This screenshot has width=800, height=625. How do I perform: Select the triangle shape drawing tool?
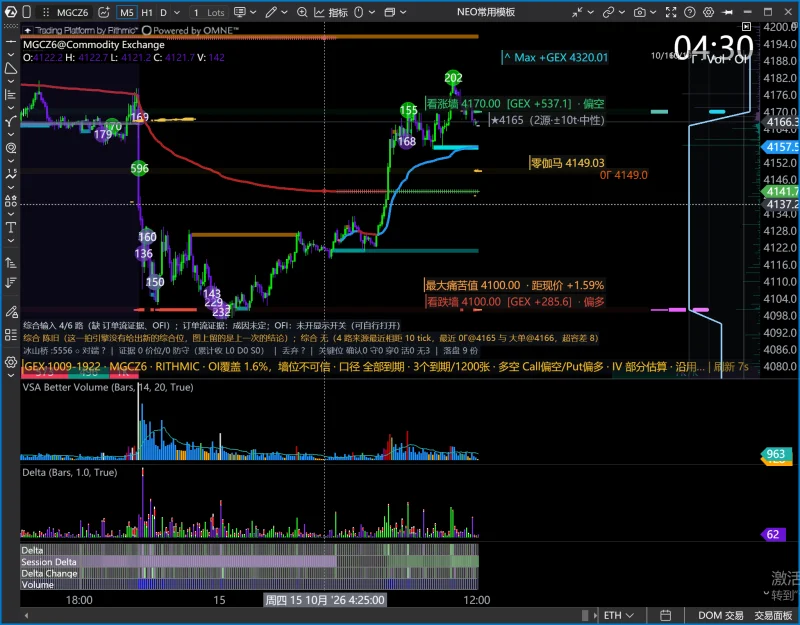[x=11, y=68]
